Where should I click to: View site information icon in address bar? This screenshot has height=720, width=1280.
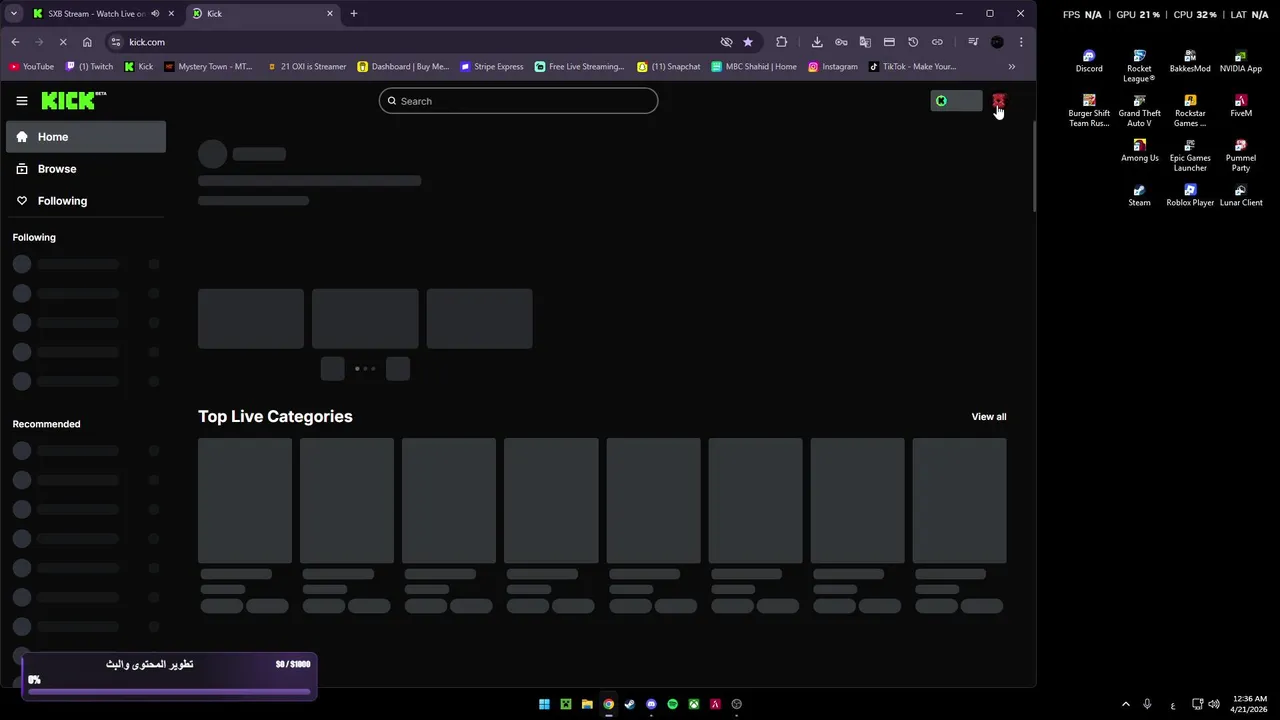pyautogui.click(x=116, y=42)
